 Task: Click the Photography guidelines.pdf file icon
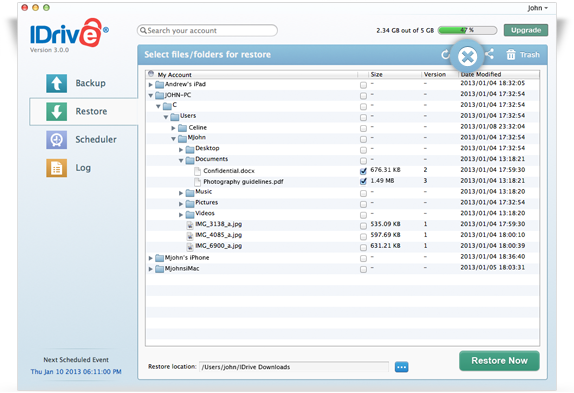click(x=197, y=182)
